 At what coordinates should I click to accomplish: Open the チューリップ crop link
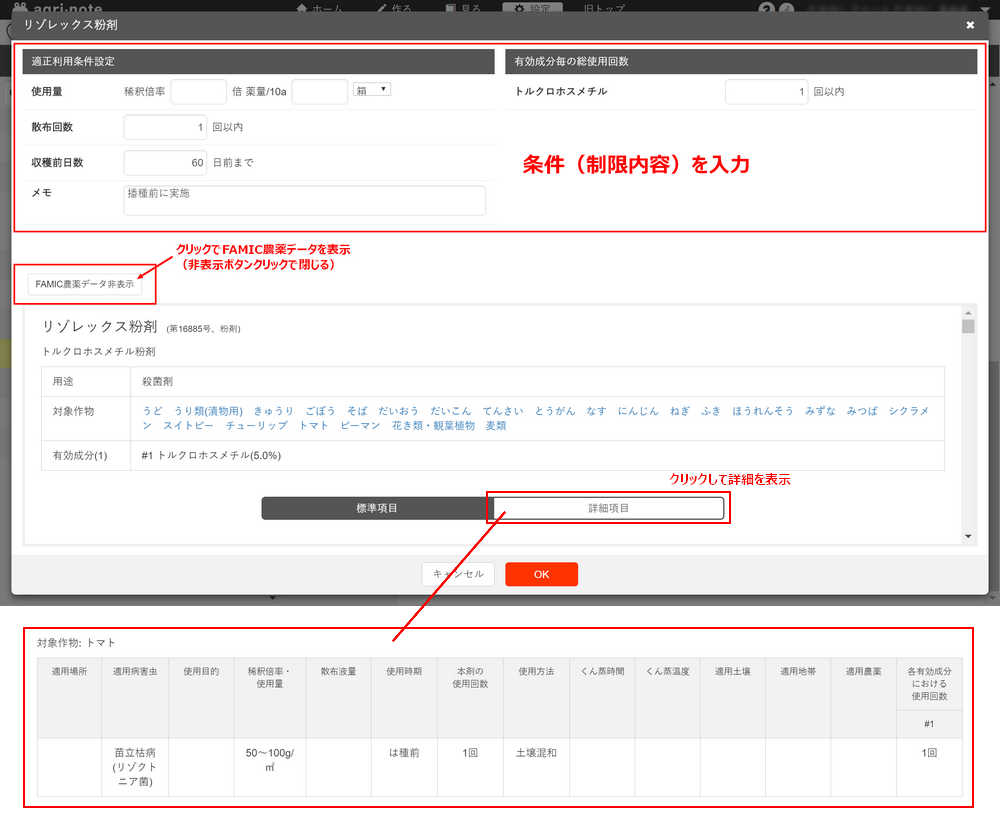pyautogui.click(x=256, y=426)
